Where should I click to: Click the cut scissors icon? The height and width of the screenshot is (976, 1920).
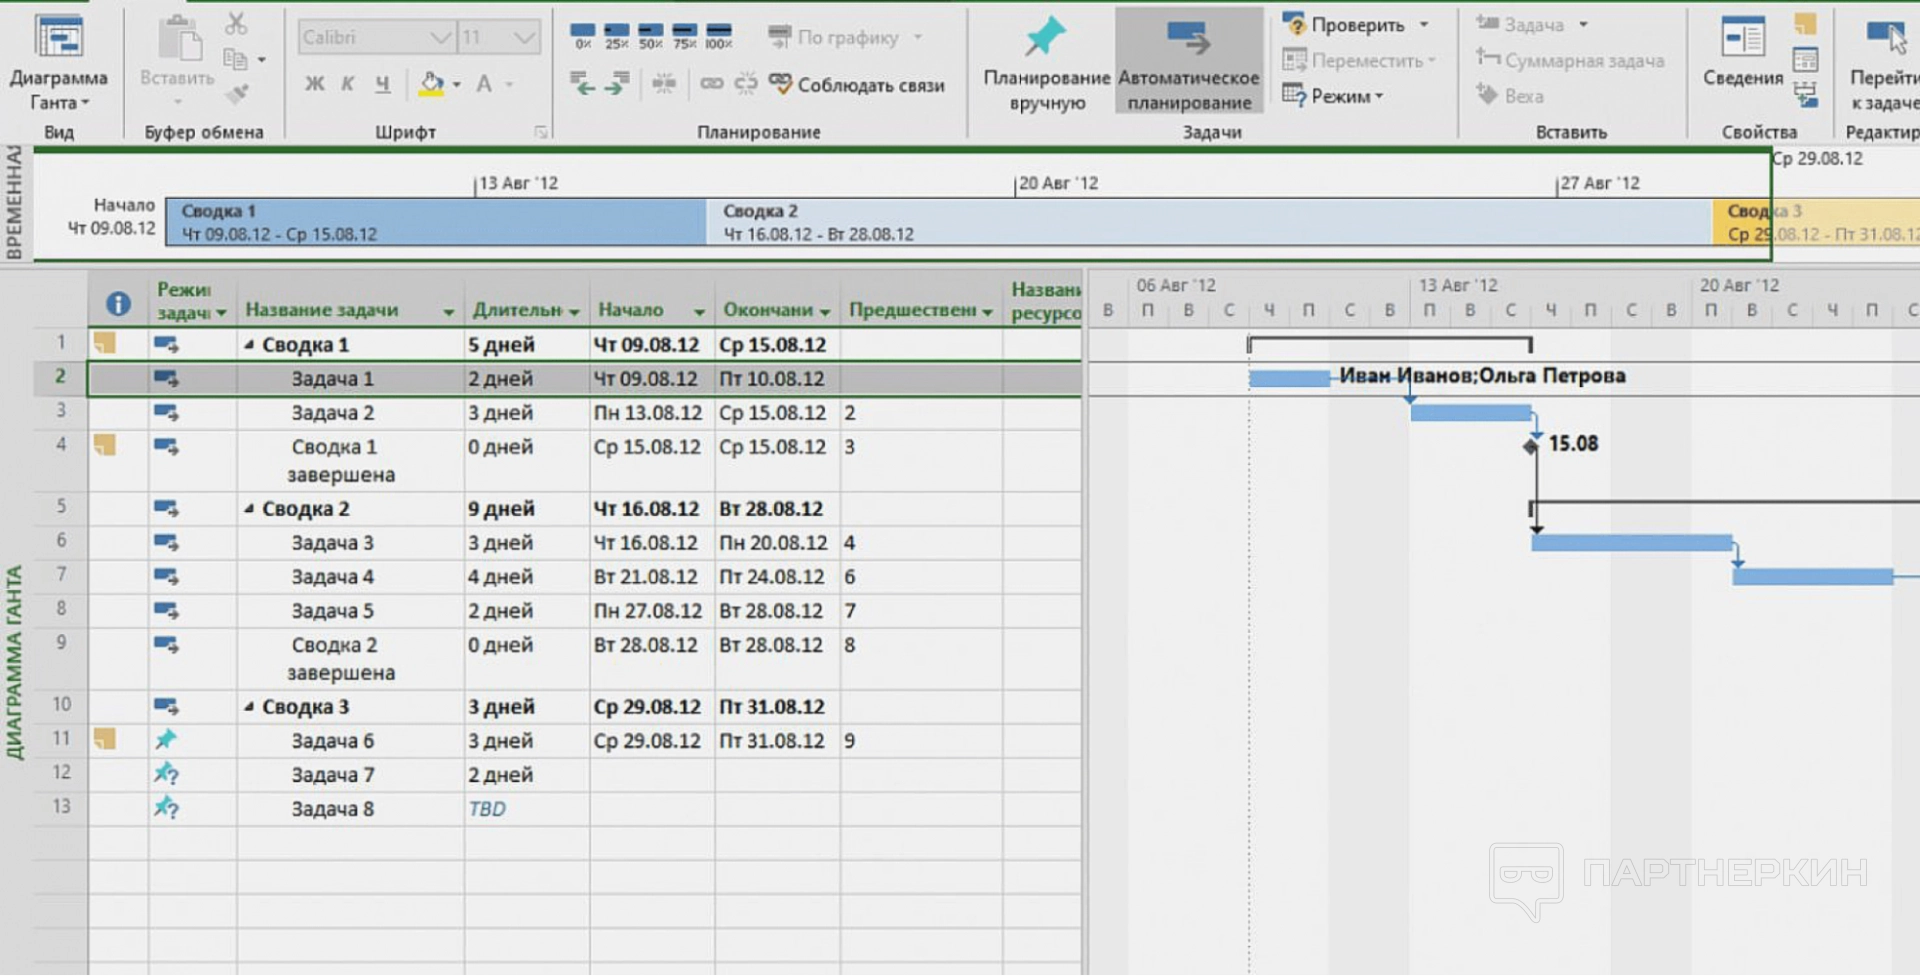(236, 22)
